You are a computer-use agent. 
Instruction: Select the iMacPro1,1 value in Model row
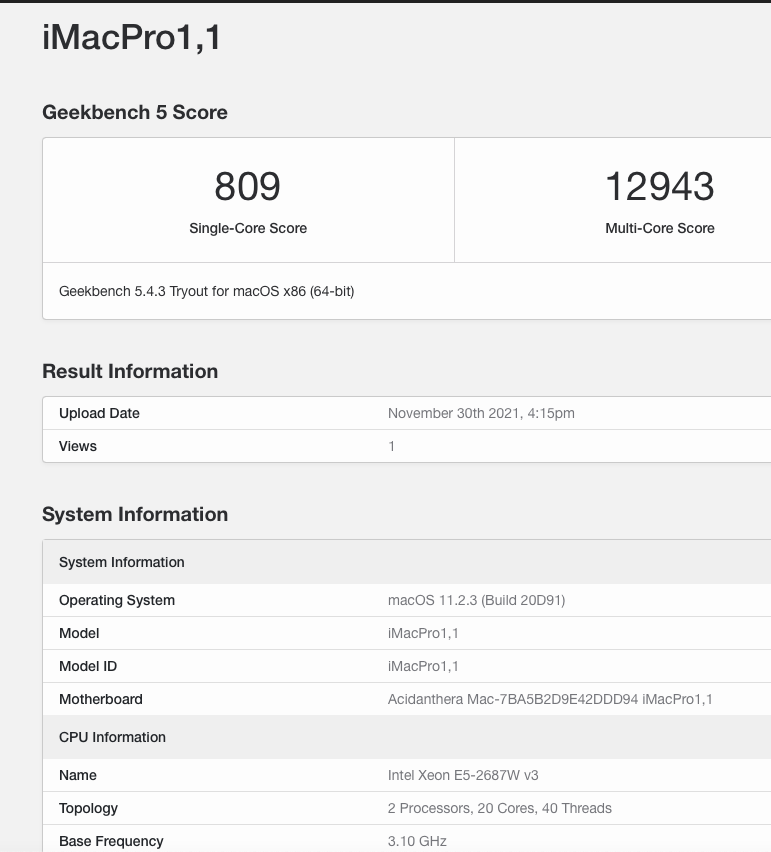tap(423, 634)
